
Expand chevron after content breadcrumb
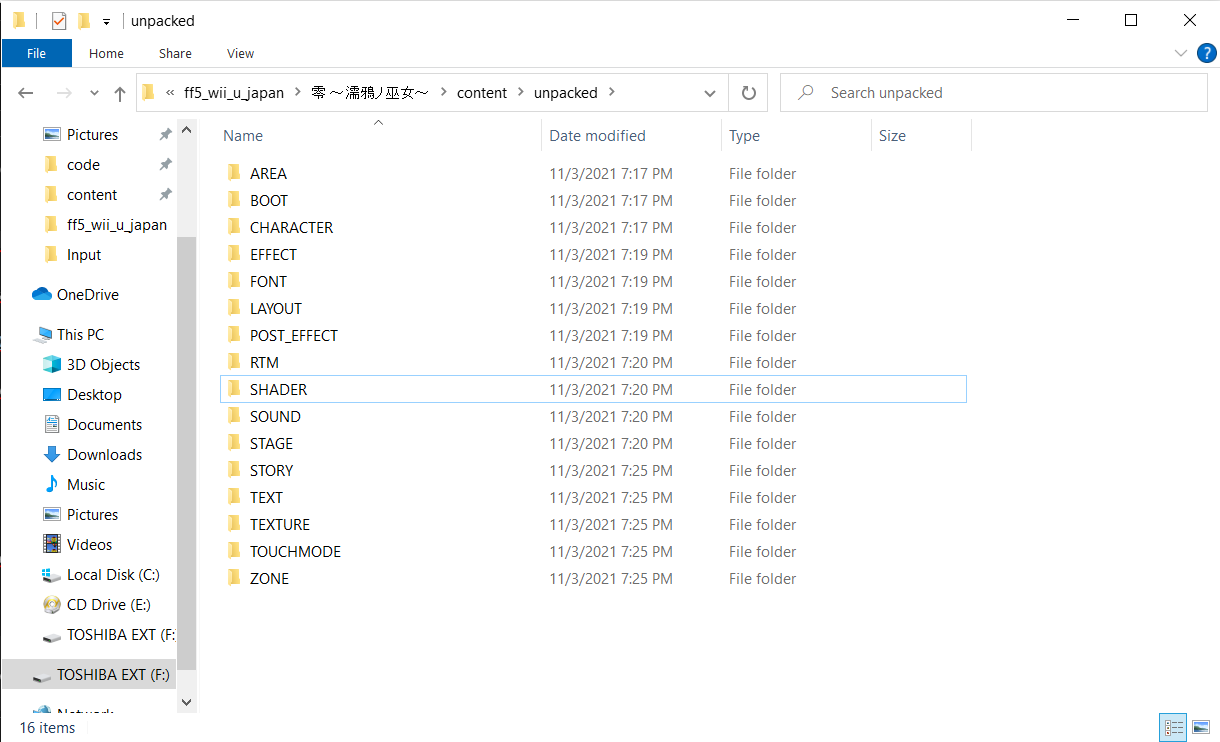pos(521,93)
